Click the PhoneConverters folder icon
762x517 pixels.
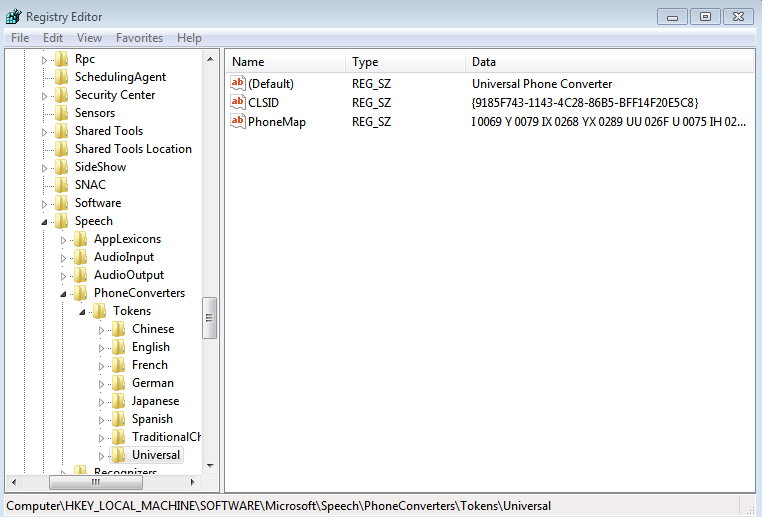(81, 293)
